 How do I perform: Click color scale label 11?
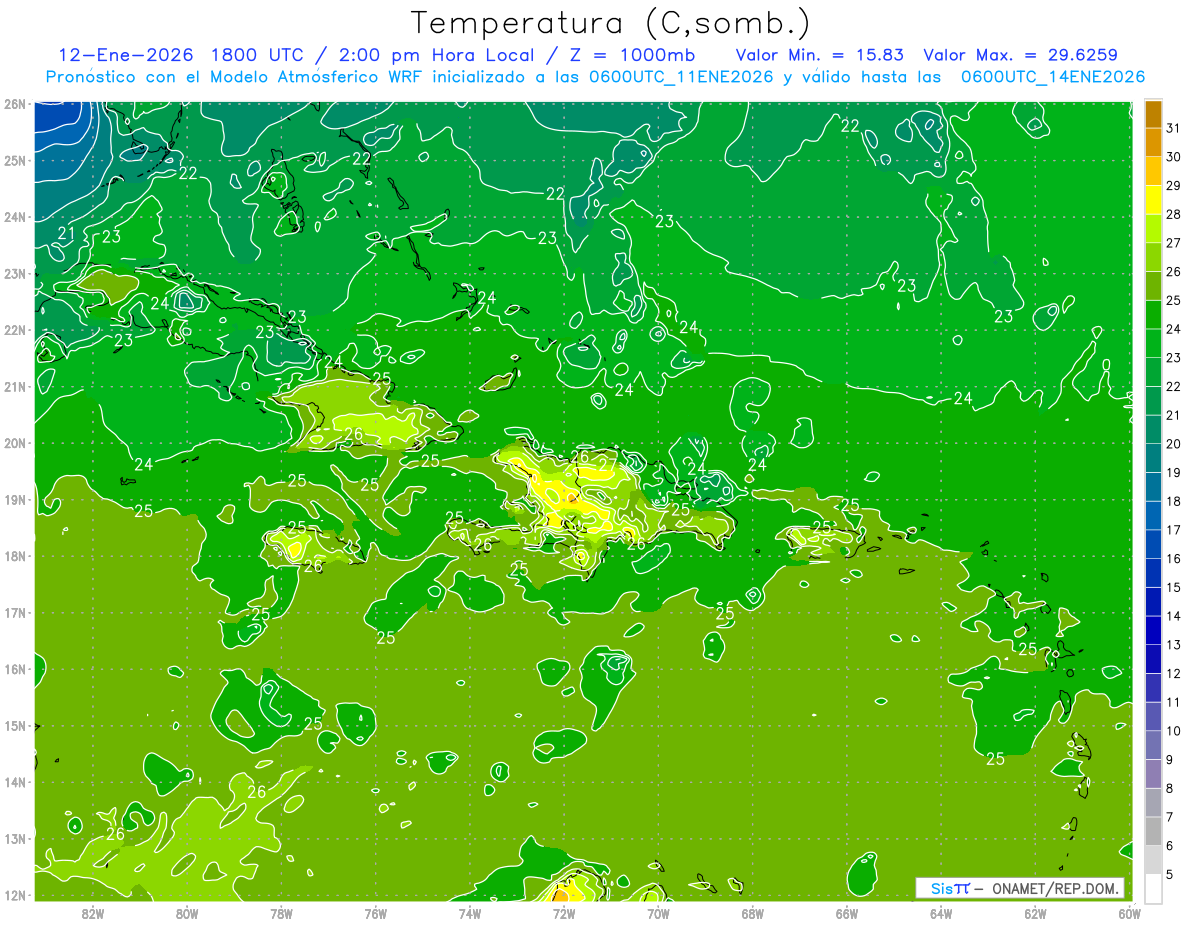point(1173,702)
